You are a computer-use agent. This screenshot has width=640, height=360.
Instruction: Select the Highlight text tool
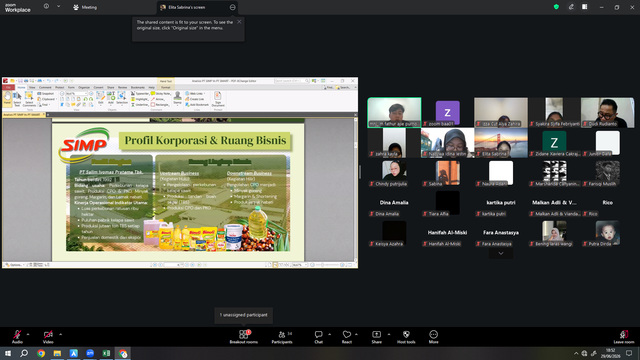[140, 99]
